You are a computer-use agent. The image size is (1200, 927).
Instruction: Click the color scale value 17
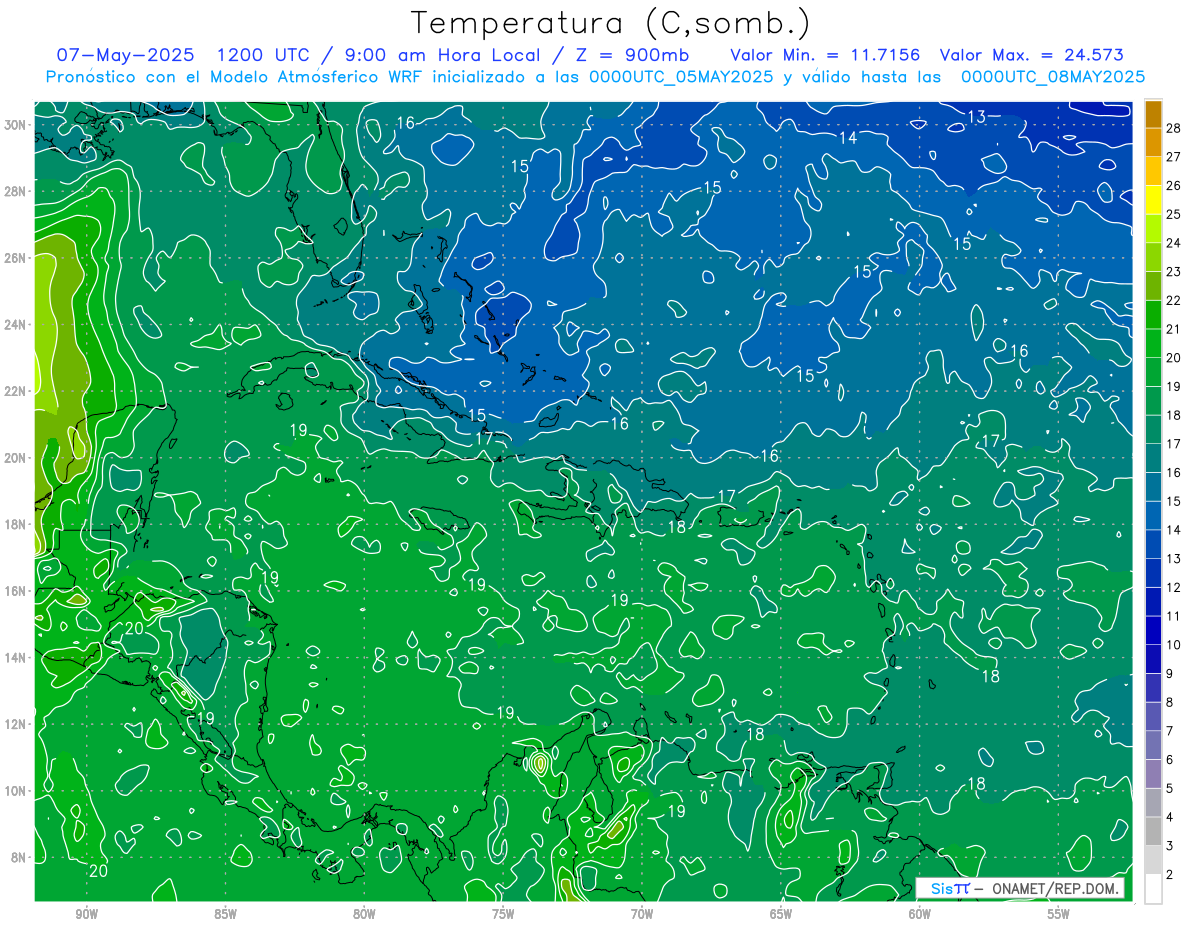pyautogui.click(x=1173, y=444)
